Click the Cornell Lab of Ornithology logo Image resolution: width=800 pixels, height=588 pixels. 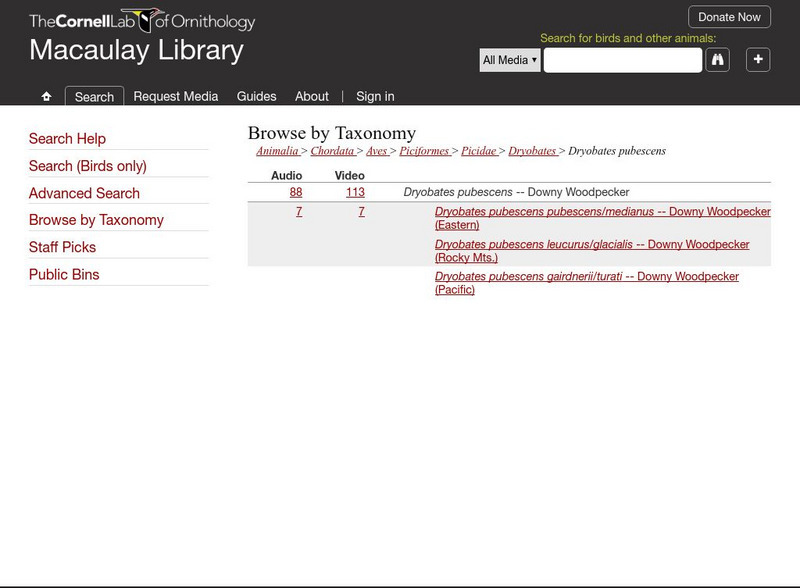click(x=142, y=20)
